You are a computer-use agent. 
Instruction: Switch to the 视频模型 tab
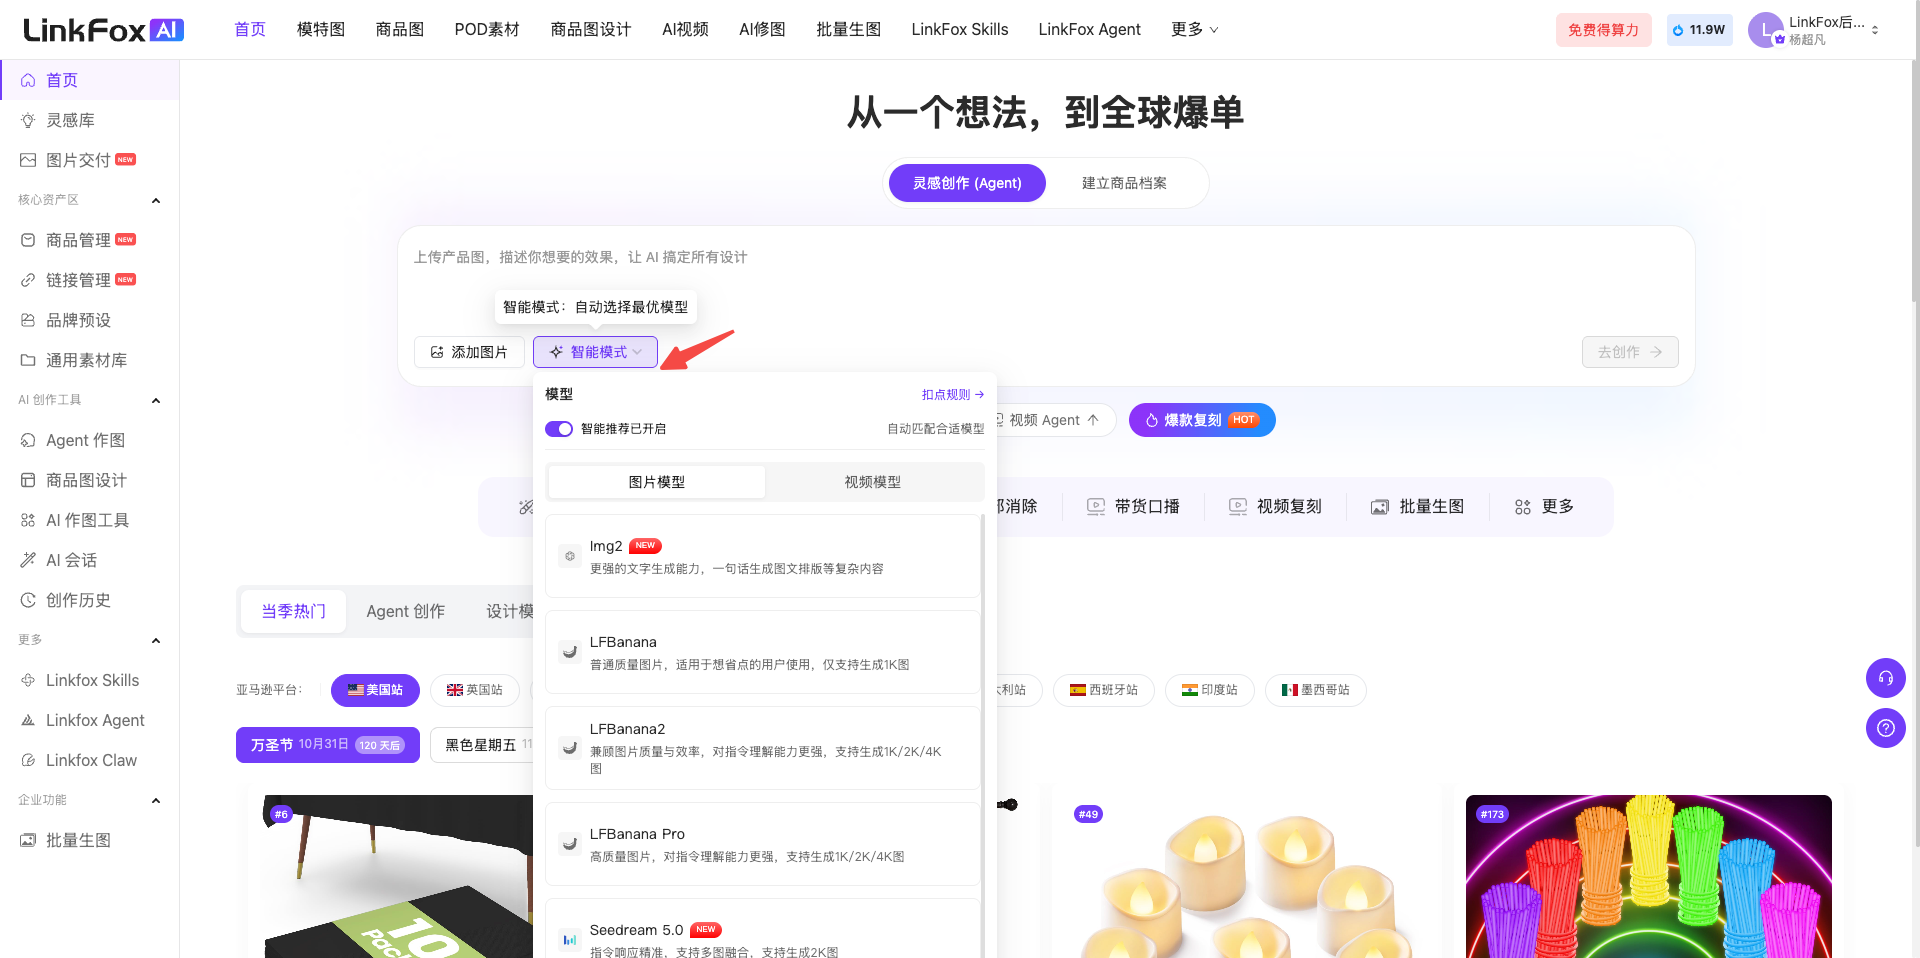click(x=873, y=482)
